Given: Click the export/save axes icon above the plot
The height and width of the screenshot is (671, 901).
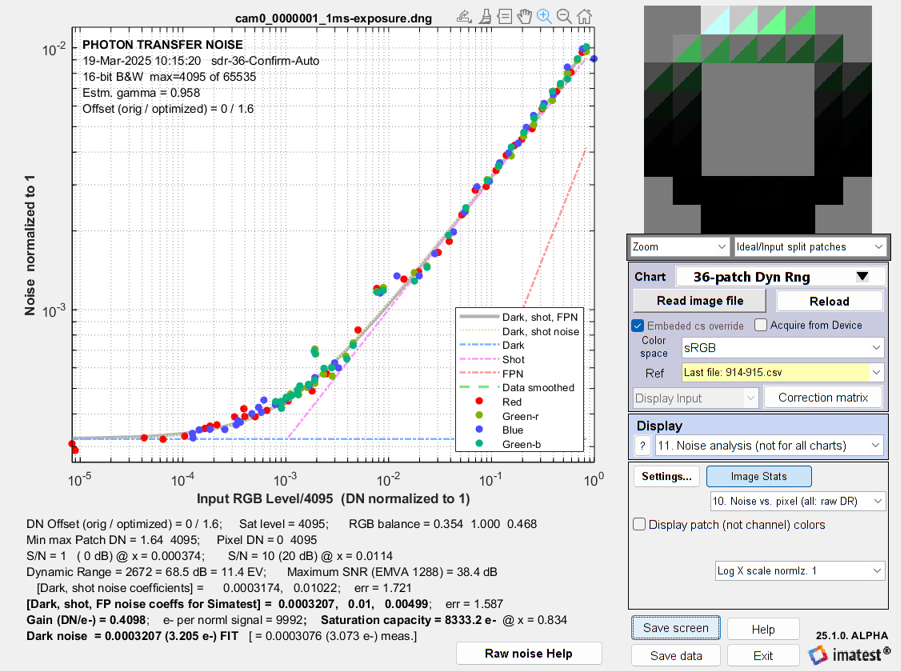Looking at the screenshot, I should (x=464, y=17).
